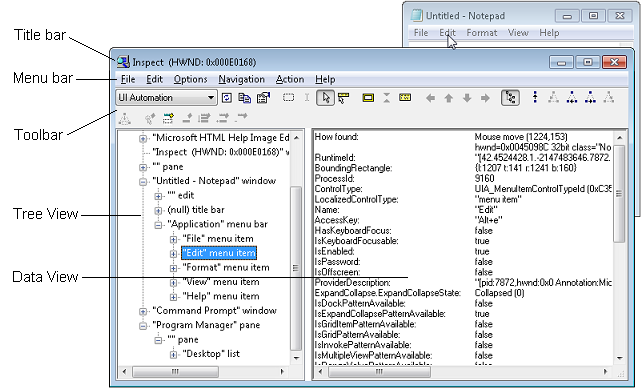642x390 pixels.
Task: Toggle the dashed-rectangle Watch Focus button
Action: pos(289,98)
